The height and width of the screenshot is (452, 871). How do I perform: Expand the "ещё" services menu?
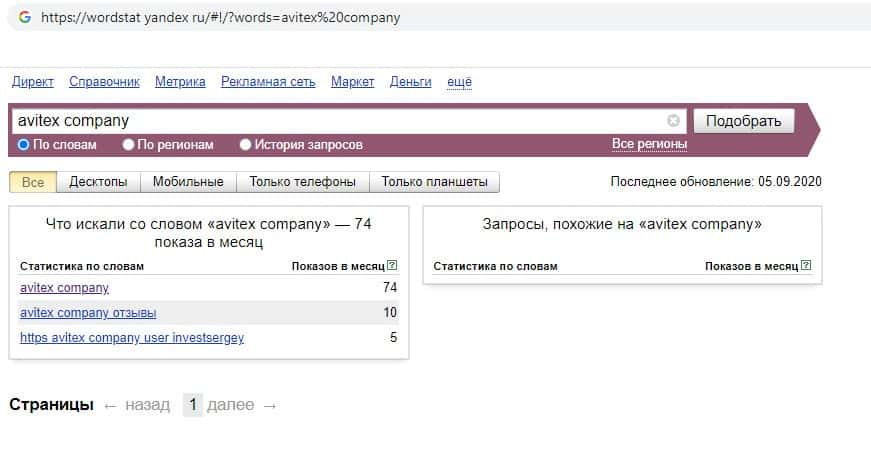coord(459,82)
